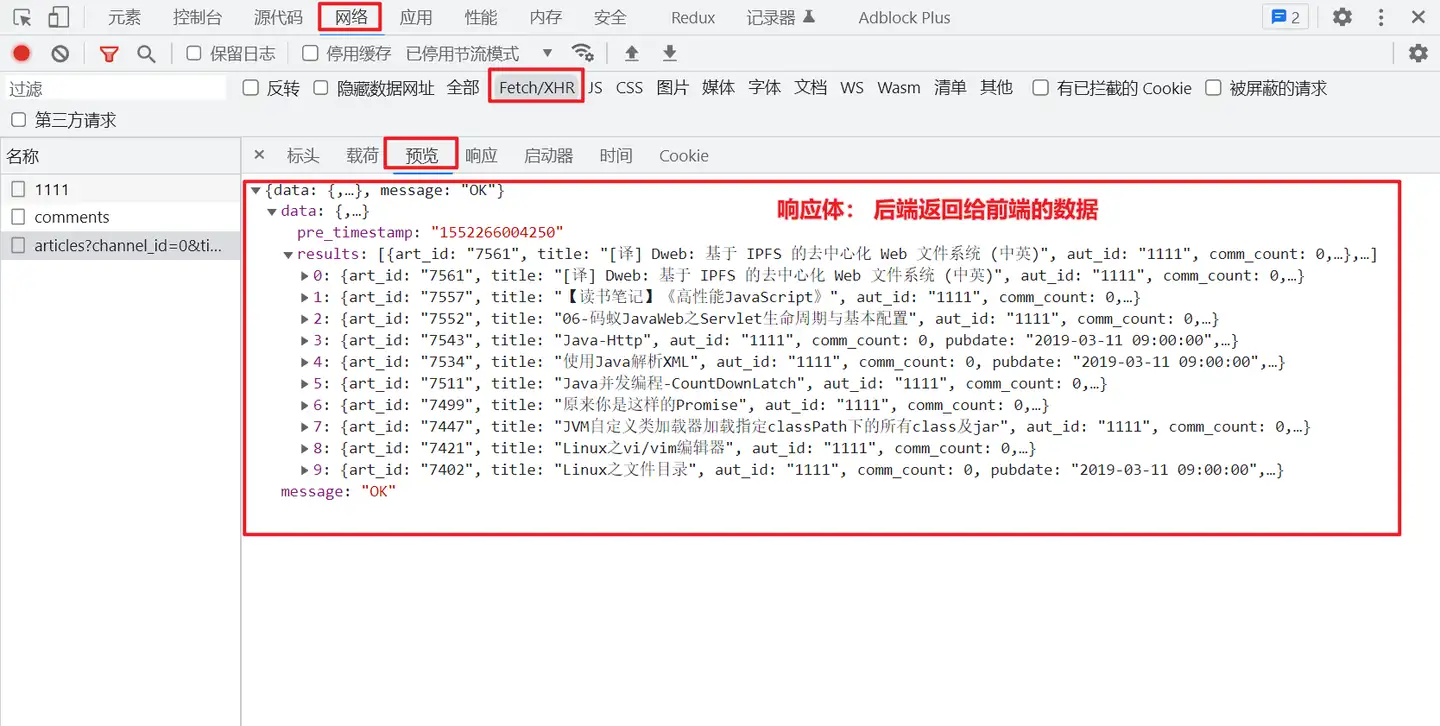The image size is (1440, 726).
Task: Select the comments request in the list
Action: click(120, 217)
